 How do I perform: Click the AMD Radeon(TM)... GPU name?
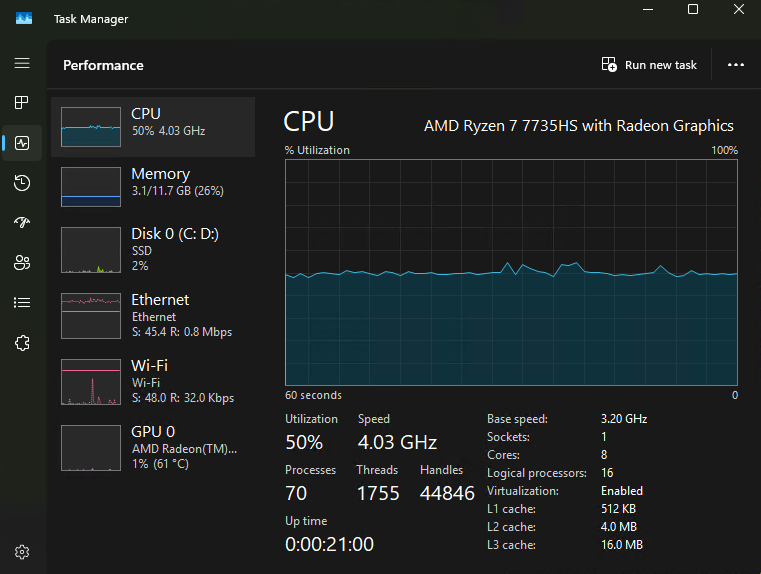[x=184, y=449]
